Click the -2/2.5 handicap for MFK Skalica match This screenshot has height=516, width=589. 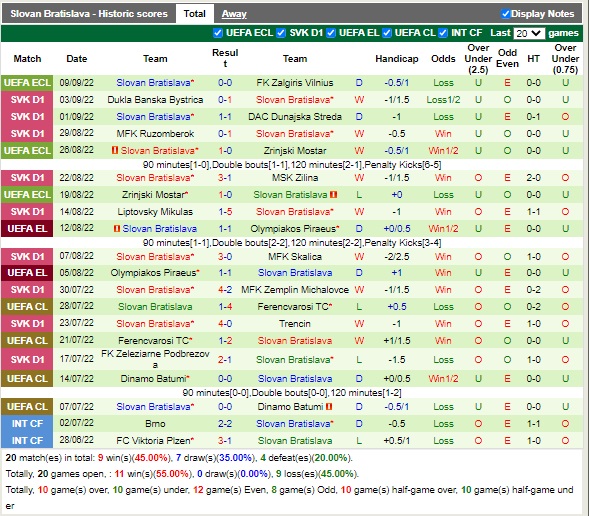(x=397, y=256)
